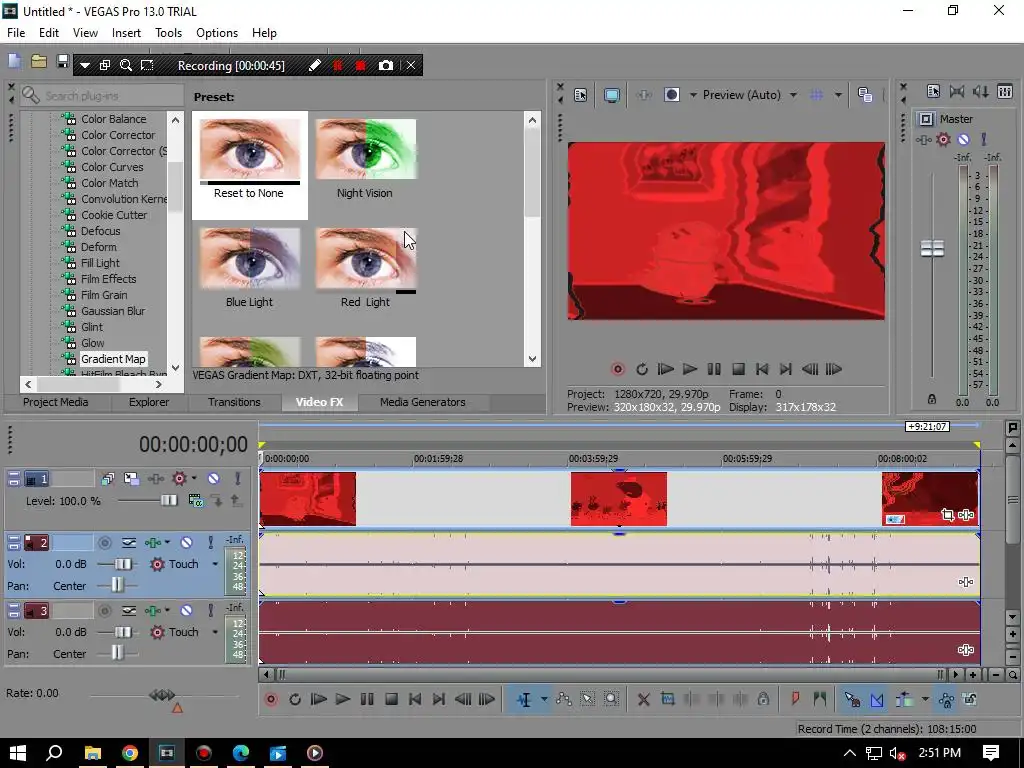The height and width of the screenshot is (768, 1024).
Task: Switch to the Media Generators tab
Action: [423, 402]
